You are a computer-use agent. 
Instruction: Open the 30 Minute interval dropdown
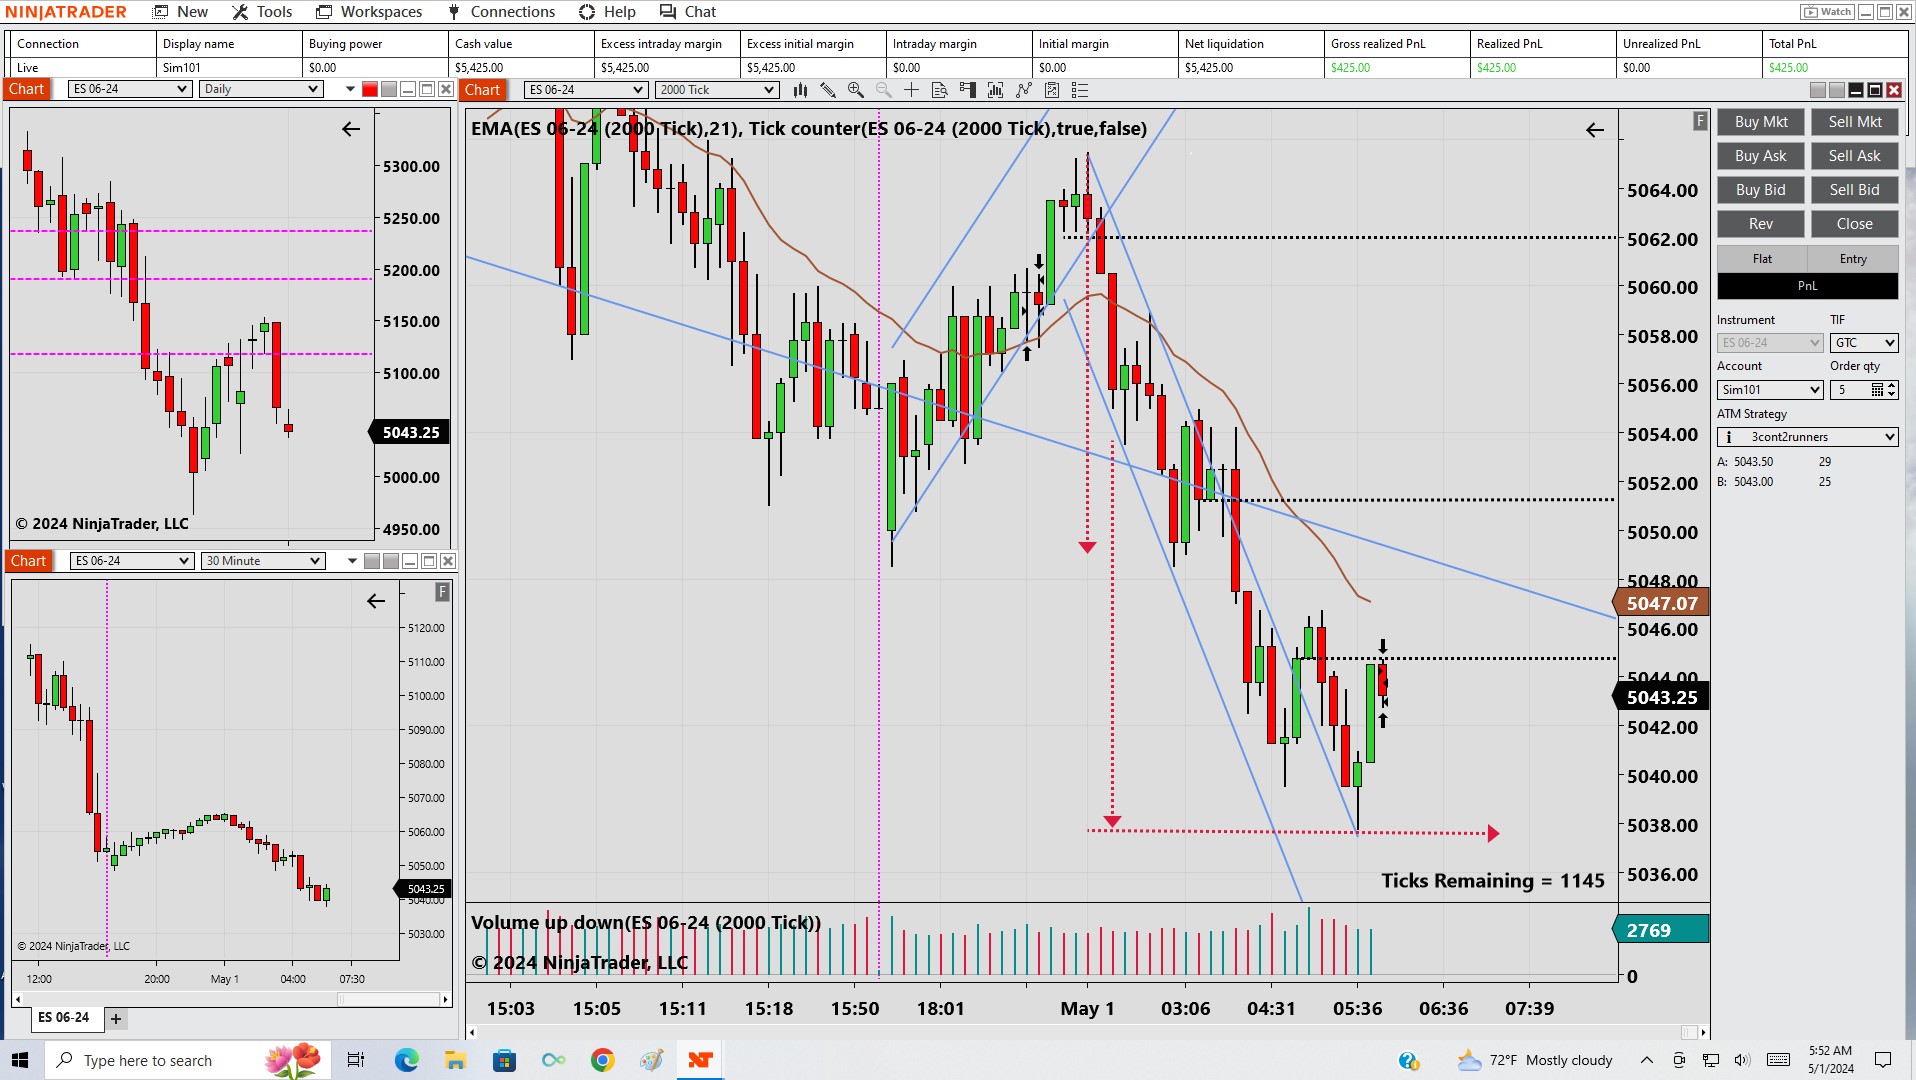click(263, 561)
